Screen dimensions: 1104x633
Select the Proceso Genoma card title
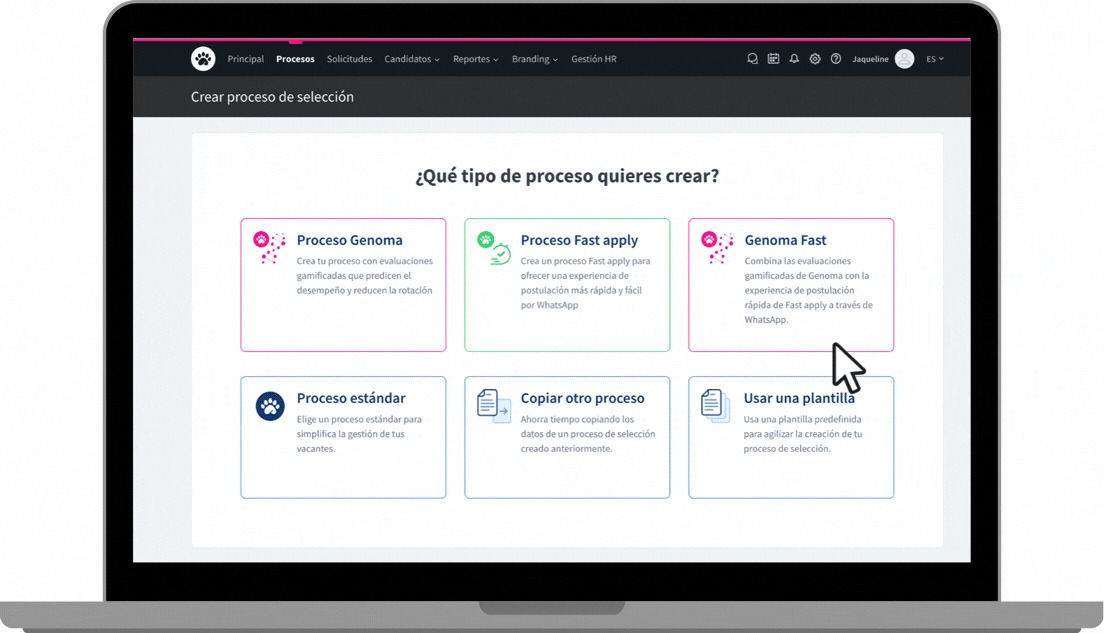(x=349, y=240)
